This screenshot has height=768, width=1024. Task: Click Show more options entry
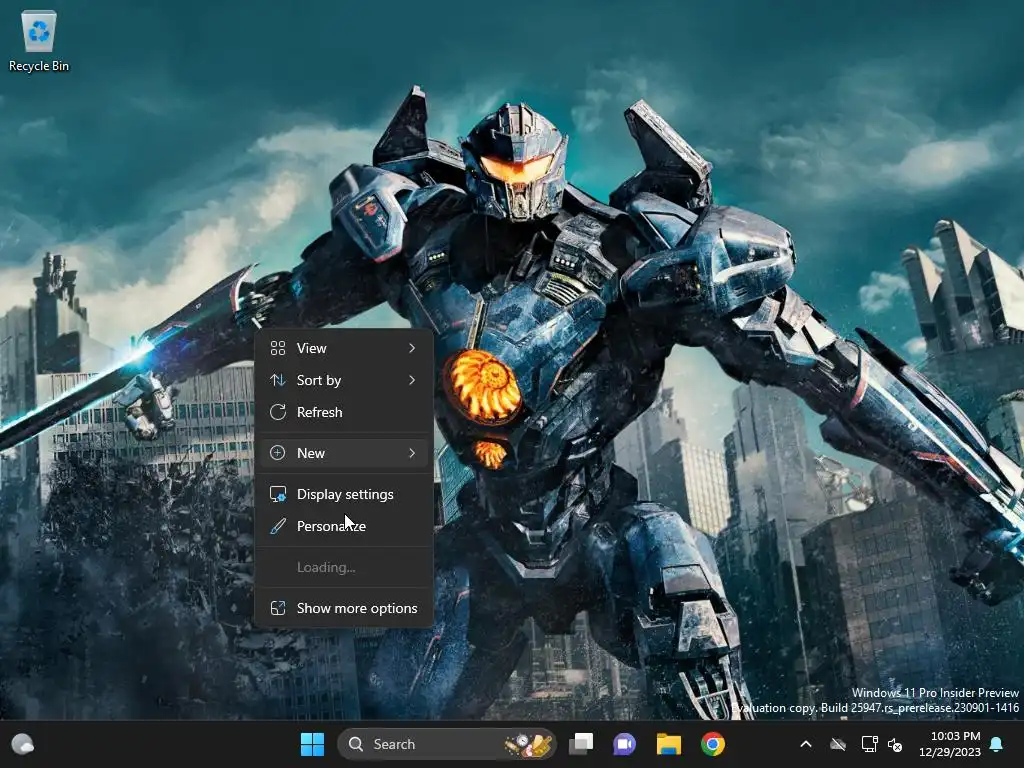tap(344, 608)
